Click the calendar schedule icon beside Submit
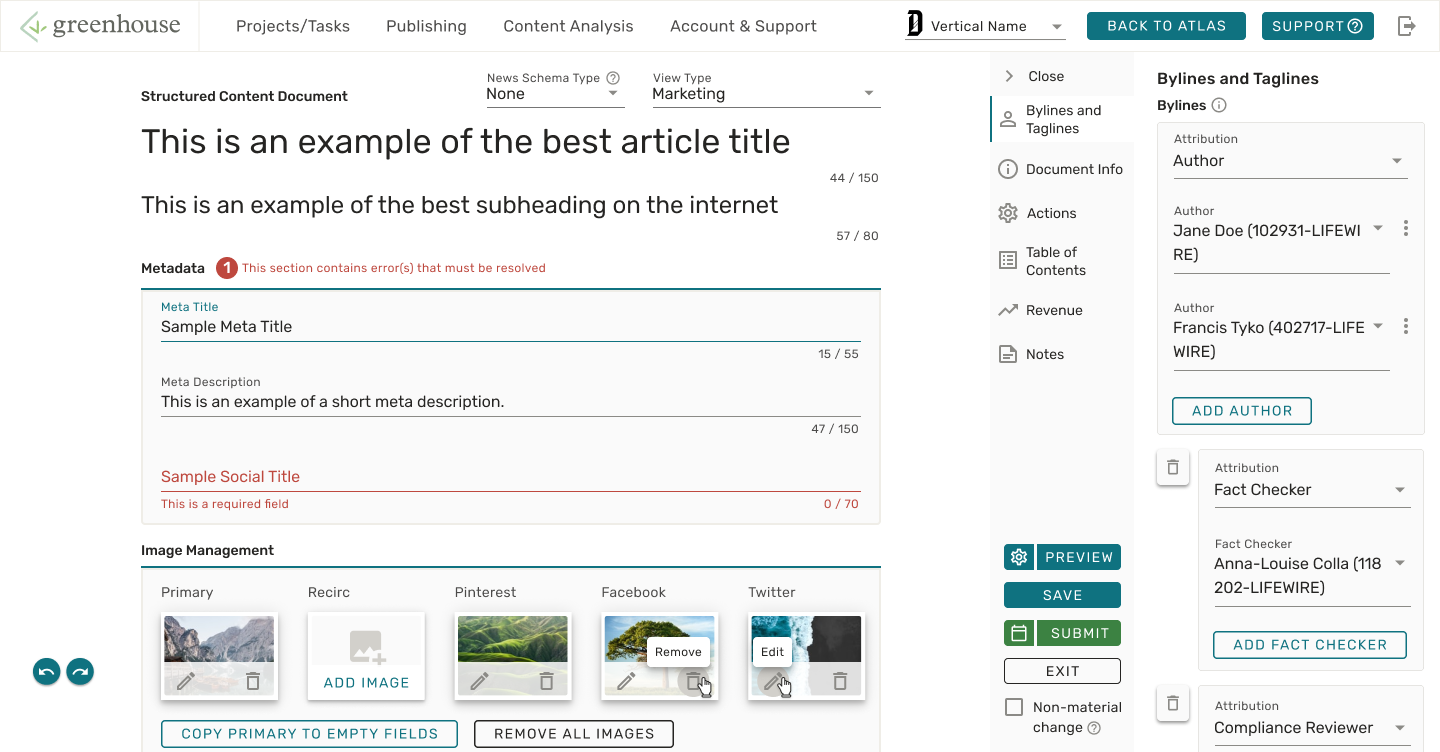The width and height of the screenshot is (1440, 752). click(x=1019, y=633)
